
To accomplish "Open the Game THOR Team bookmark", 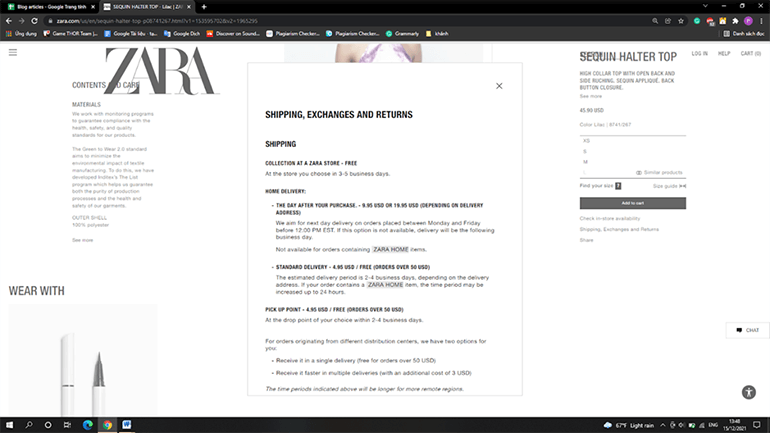I will pyautogui.click(x=71, y=34).
